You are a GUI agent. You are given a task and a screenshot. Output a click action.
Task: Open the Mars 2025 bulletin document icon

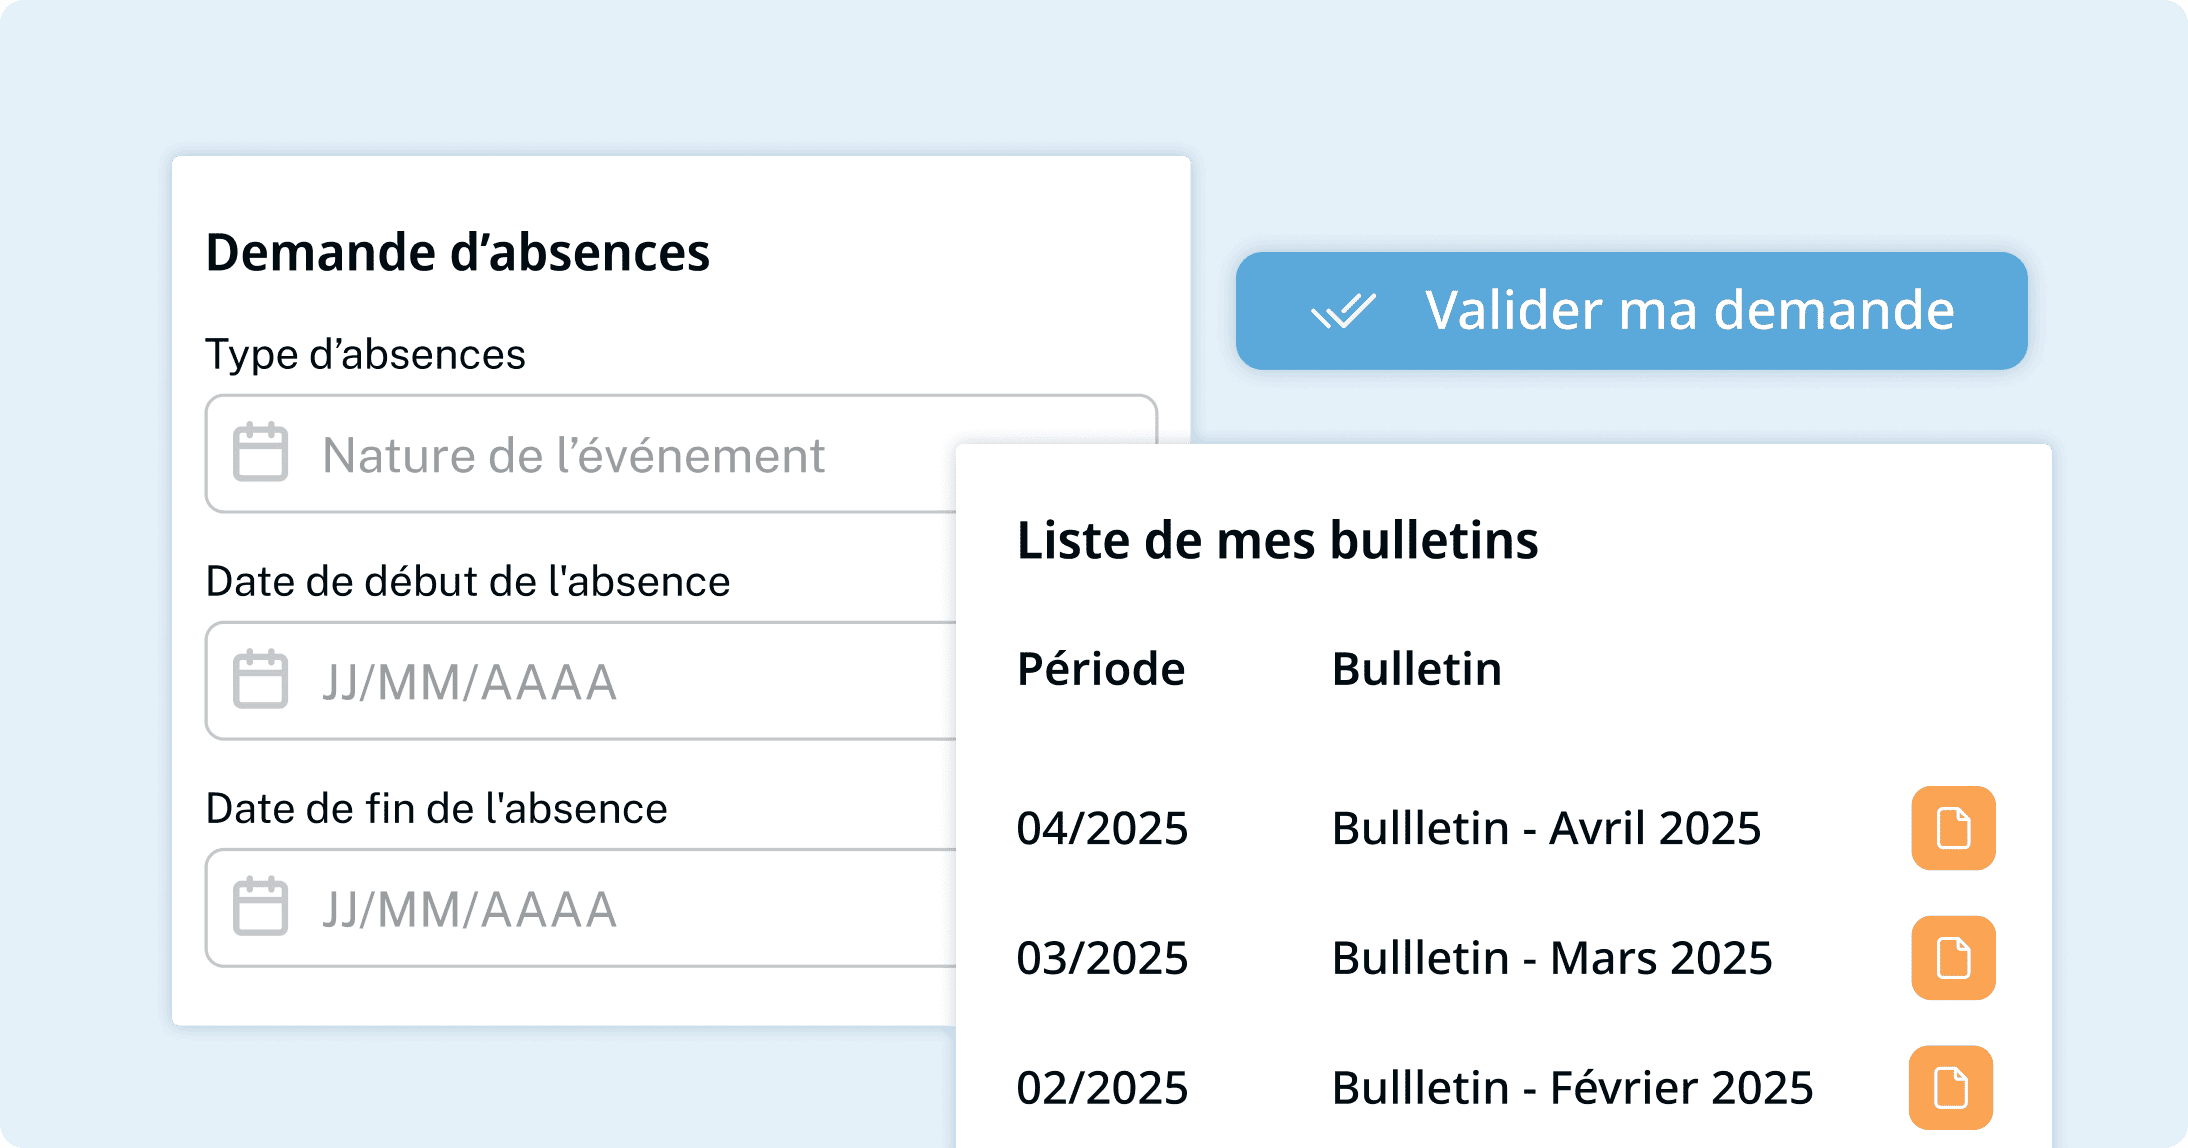(x=1953, y=958)
